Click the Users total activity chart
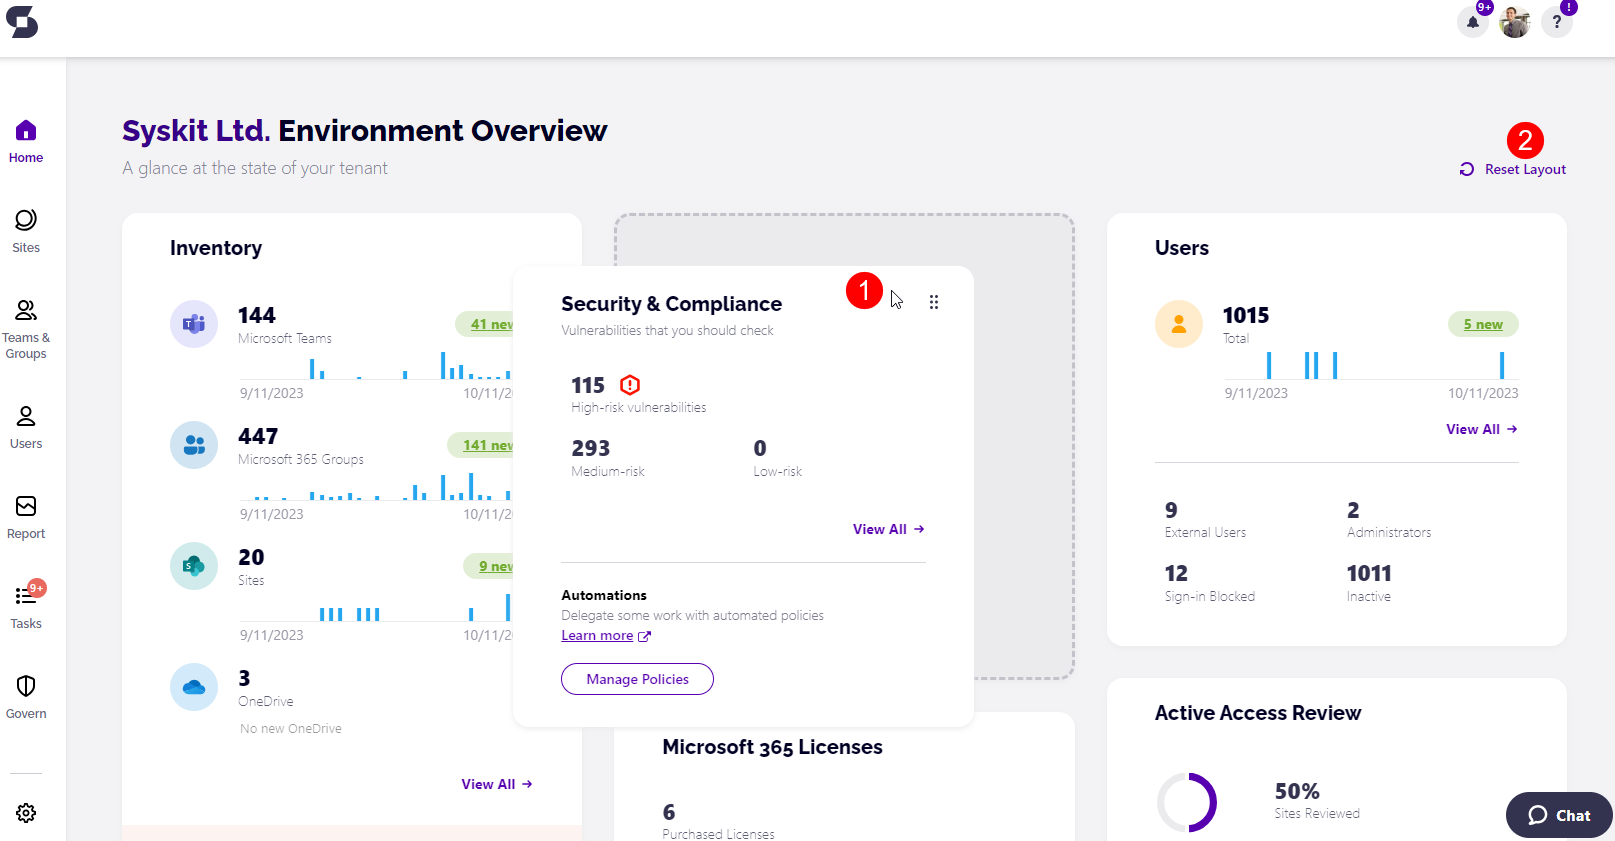The image size is (1615, 841). pyautogui.click(x=1371, y=365)
